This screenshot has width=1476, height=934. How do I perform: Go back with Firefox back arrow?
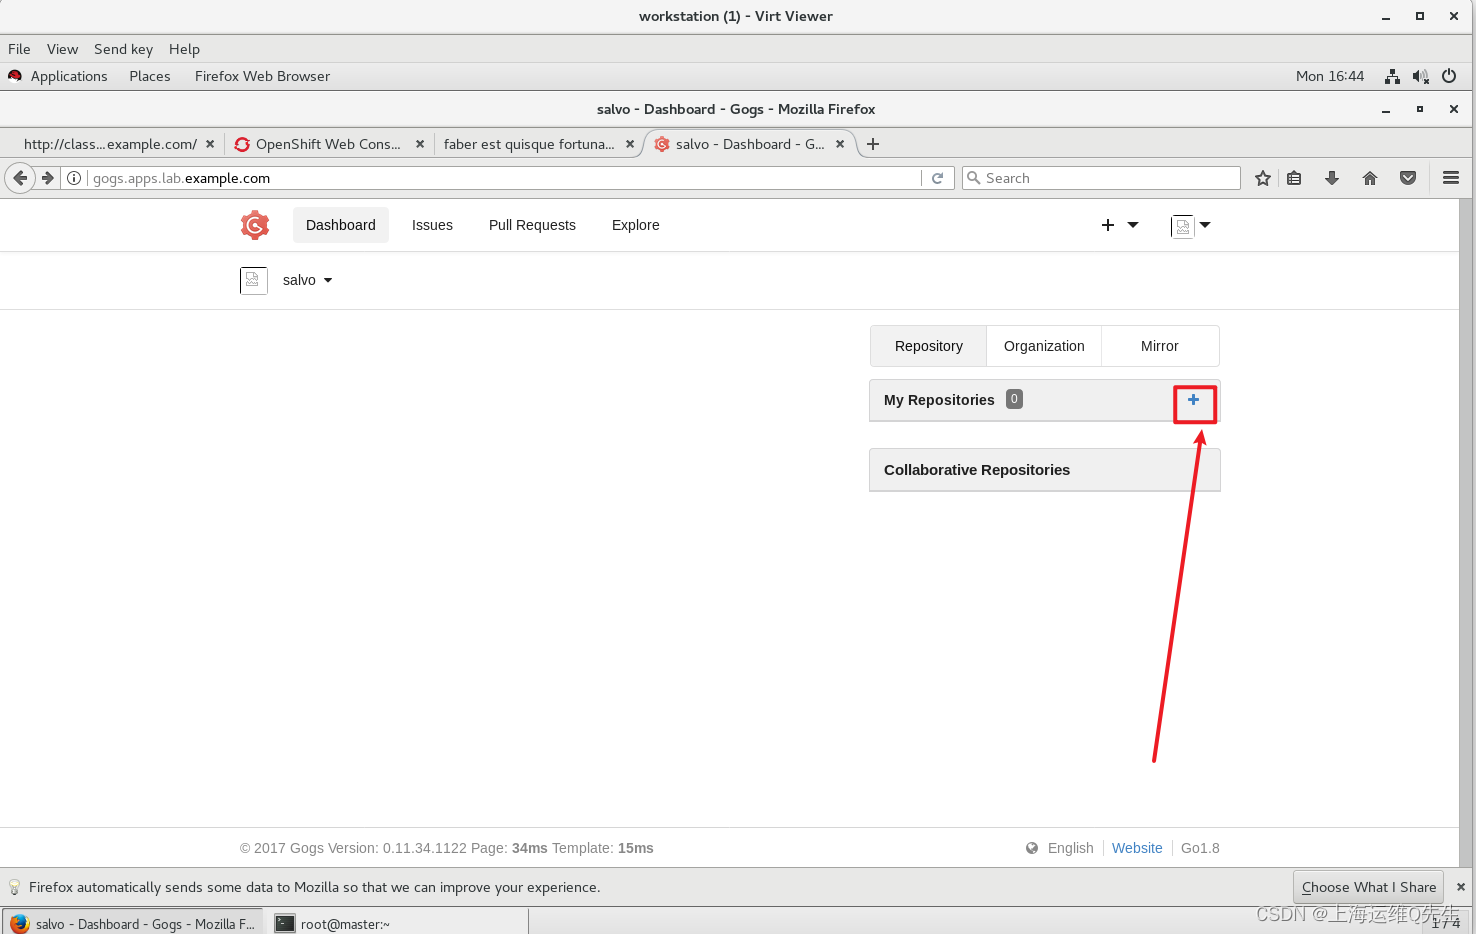[x=20, y=178]
